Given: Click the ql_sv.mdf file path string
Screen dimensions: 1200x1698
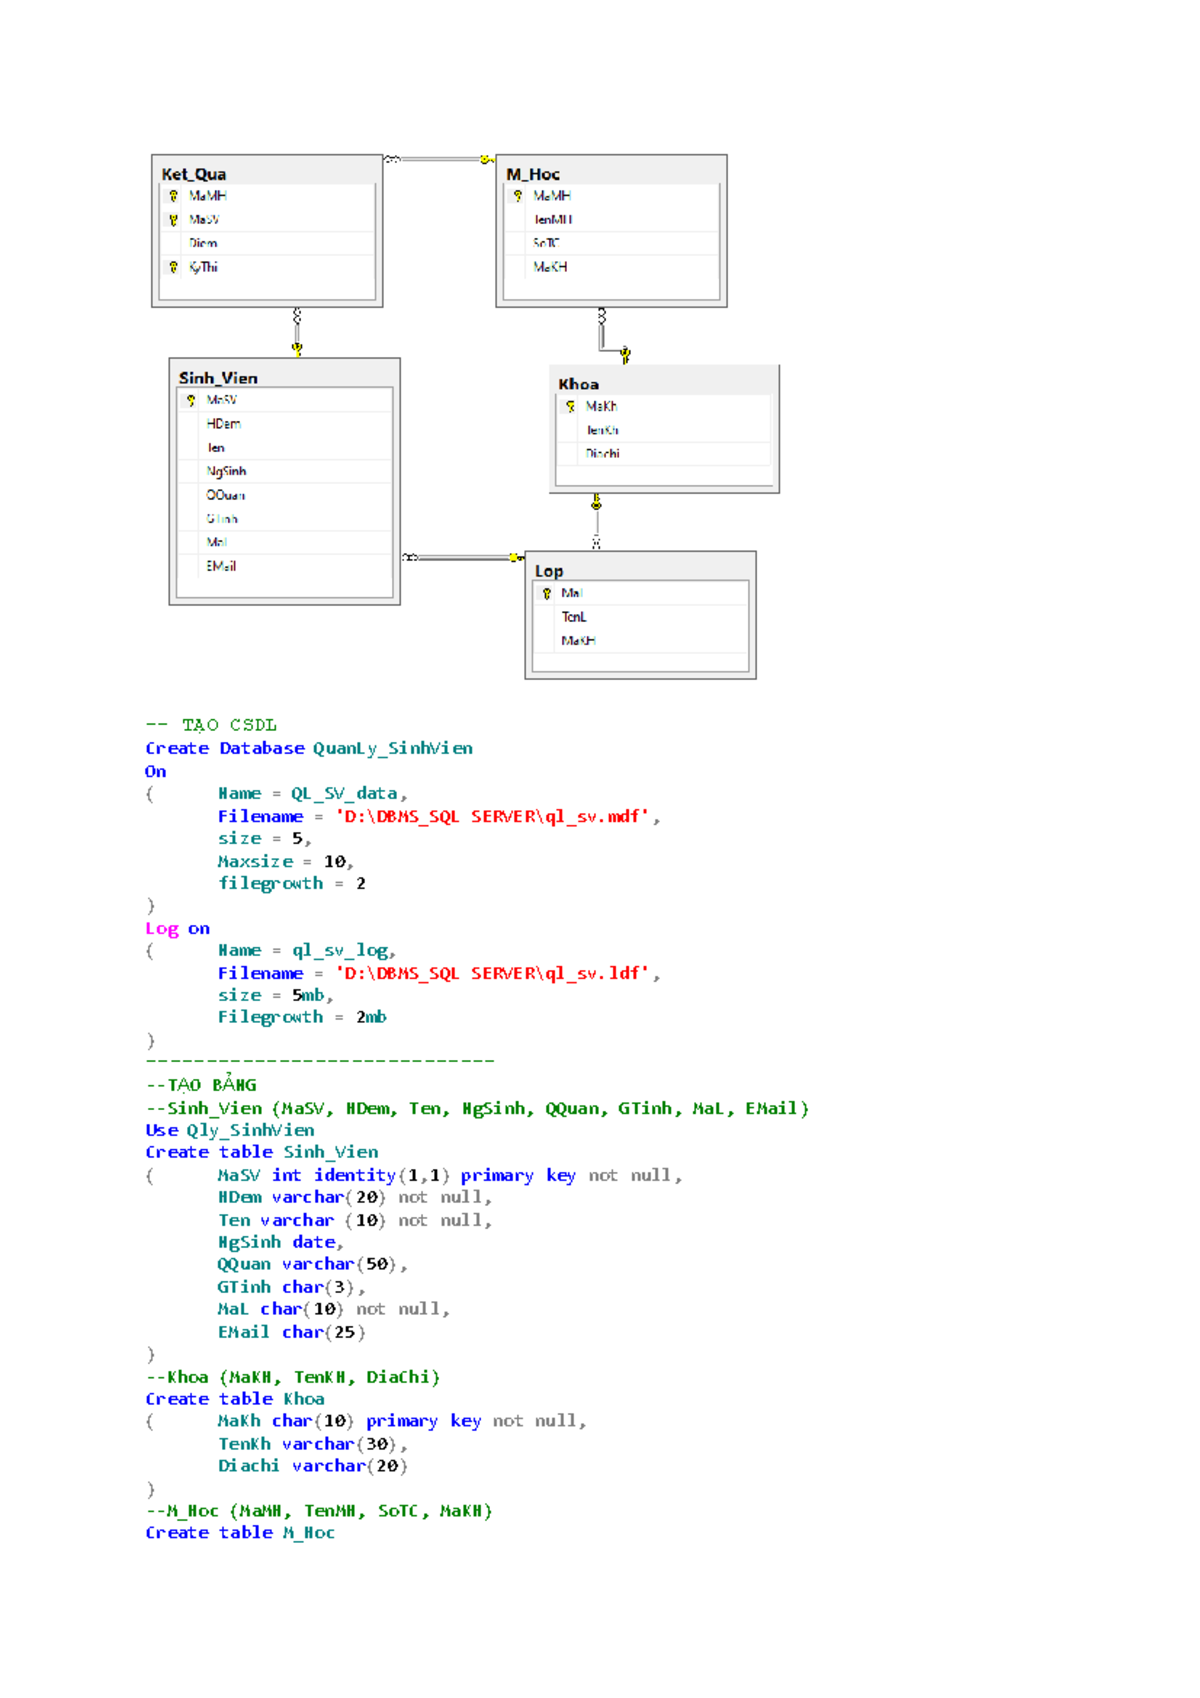Looking at the screenshot, I should 493,816.
